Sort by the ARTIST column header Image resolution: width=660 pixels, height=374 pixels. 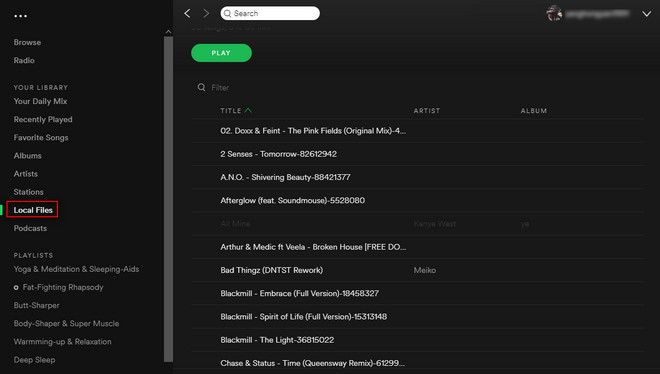tap(426, 111)
